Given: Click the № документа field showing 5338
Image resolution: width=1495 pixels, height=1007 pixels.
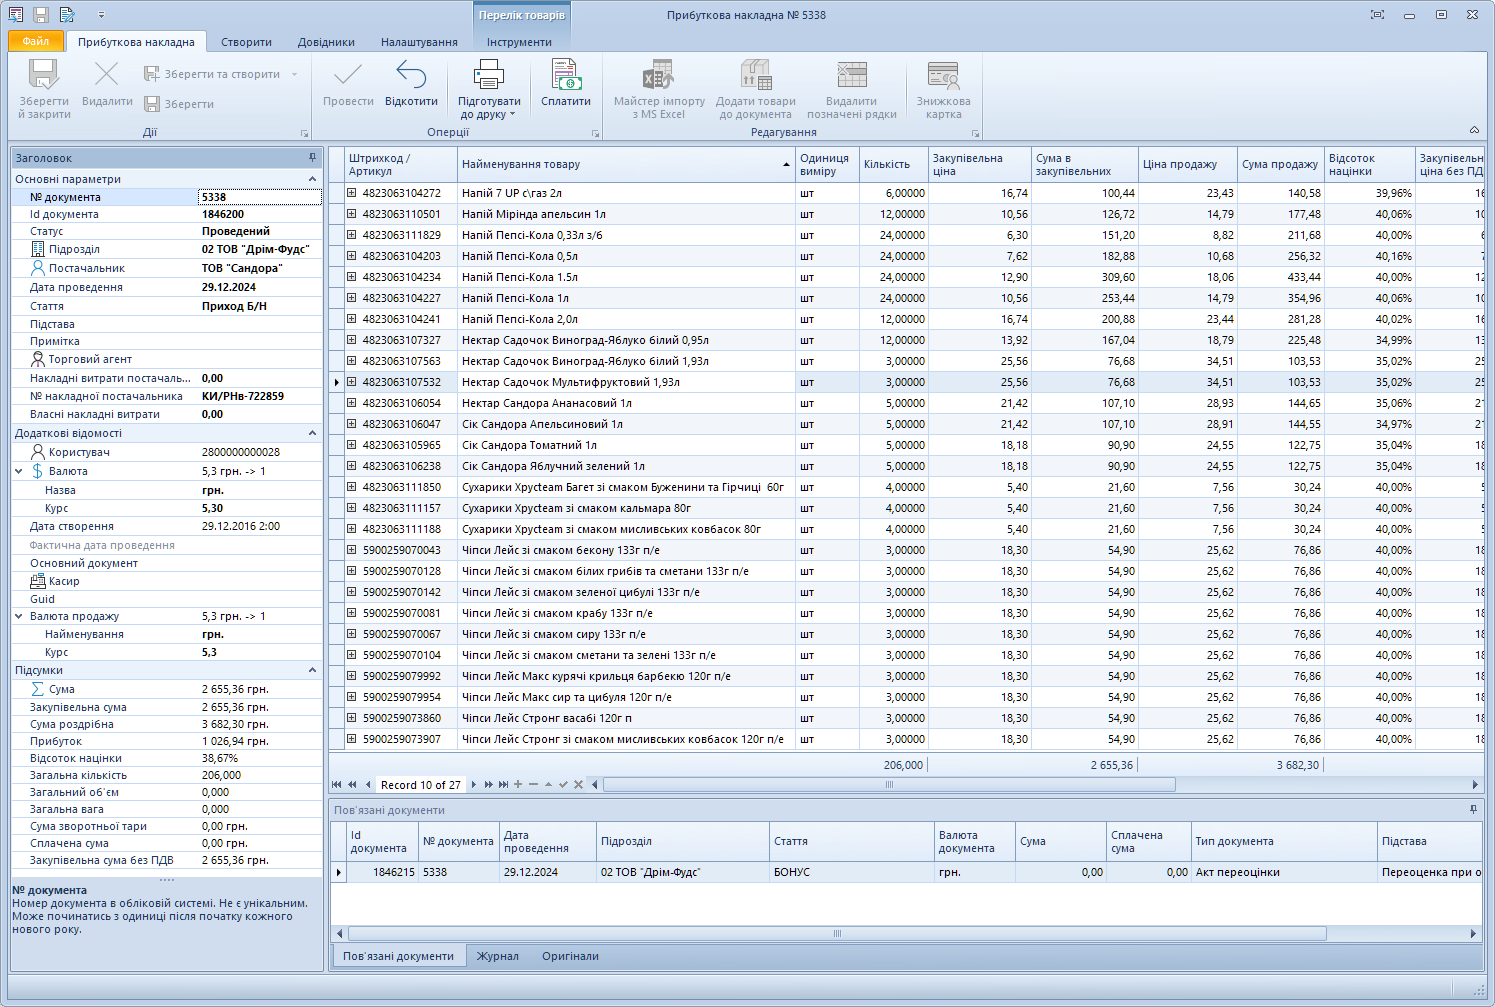Looking at the screenshot, I should tap(260, 197).
